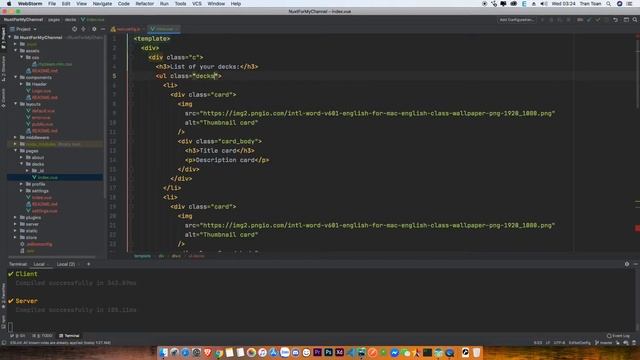Click the window layout icon in top toolbar
This screenshot has width=640, height=360.
[626, 20]
